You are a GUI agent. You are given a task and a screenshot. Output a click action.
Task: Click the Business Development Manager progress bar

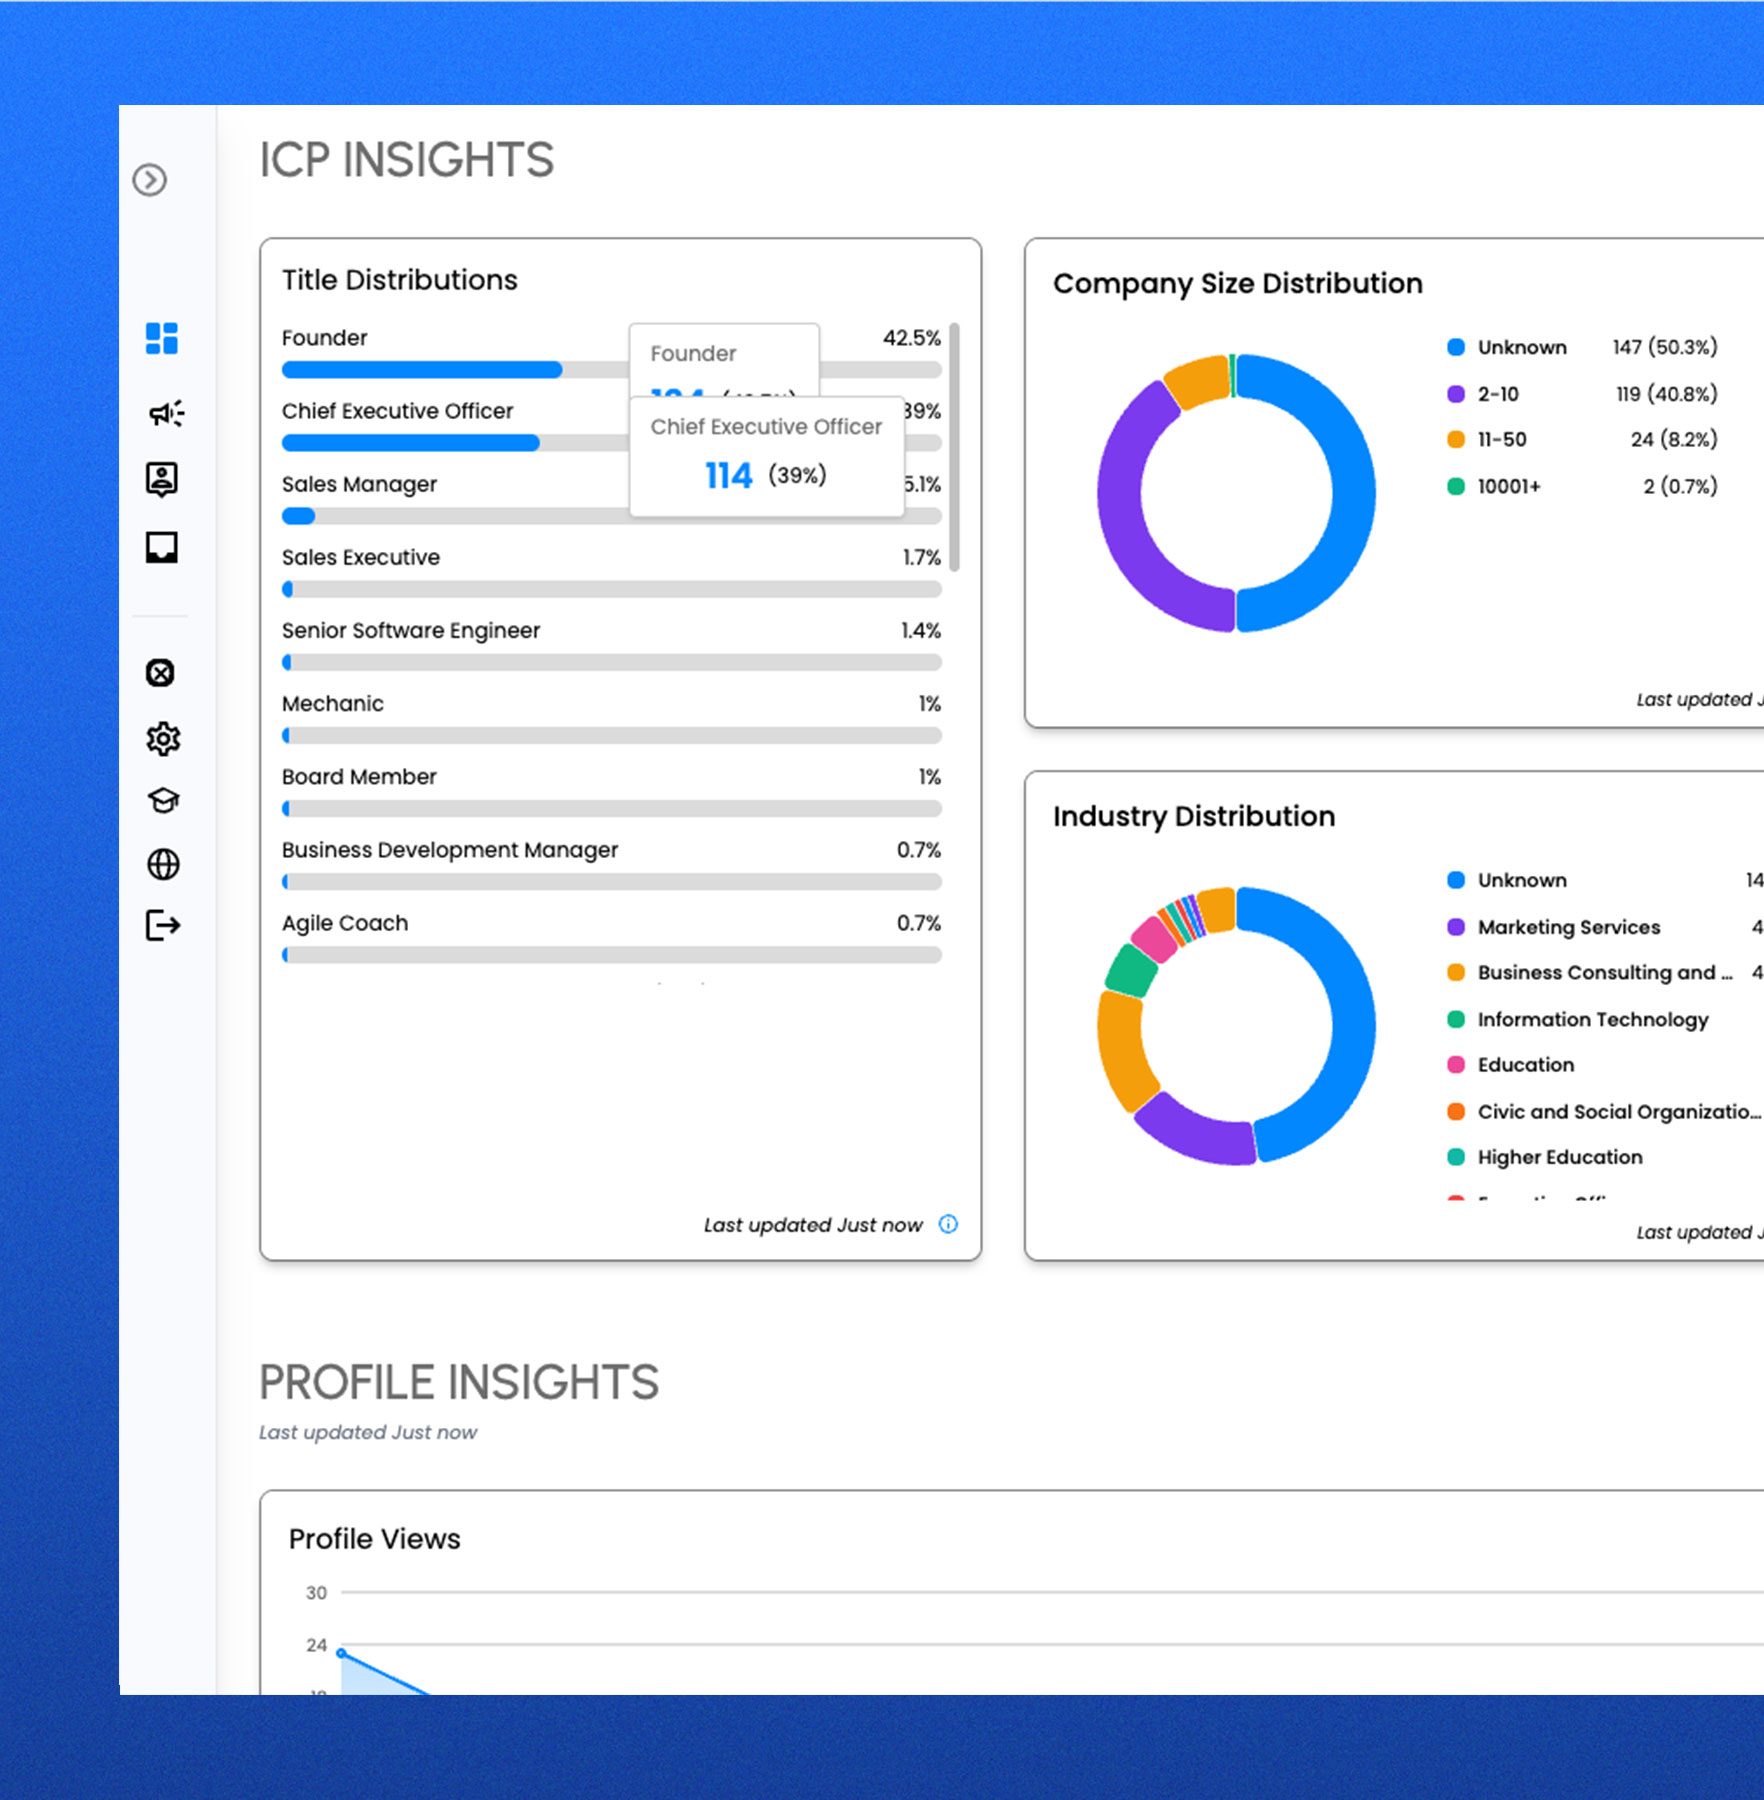612,881
